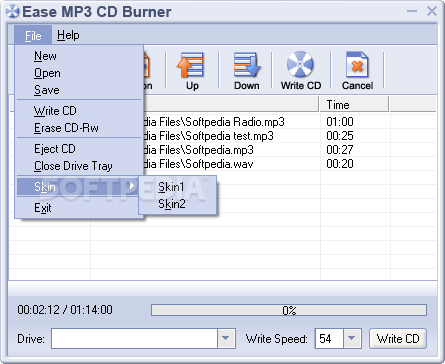Choose Skin1 from the submenu
Screen dimensions: 445x364
(x=178, y=187)
